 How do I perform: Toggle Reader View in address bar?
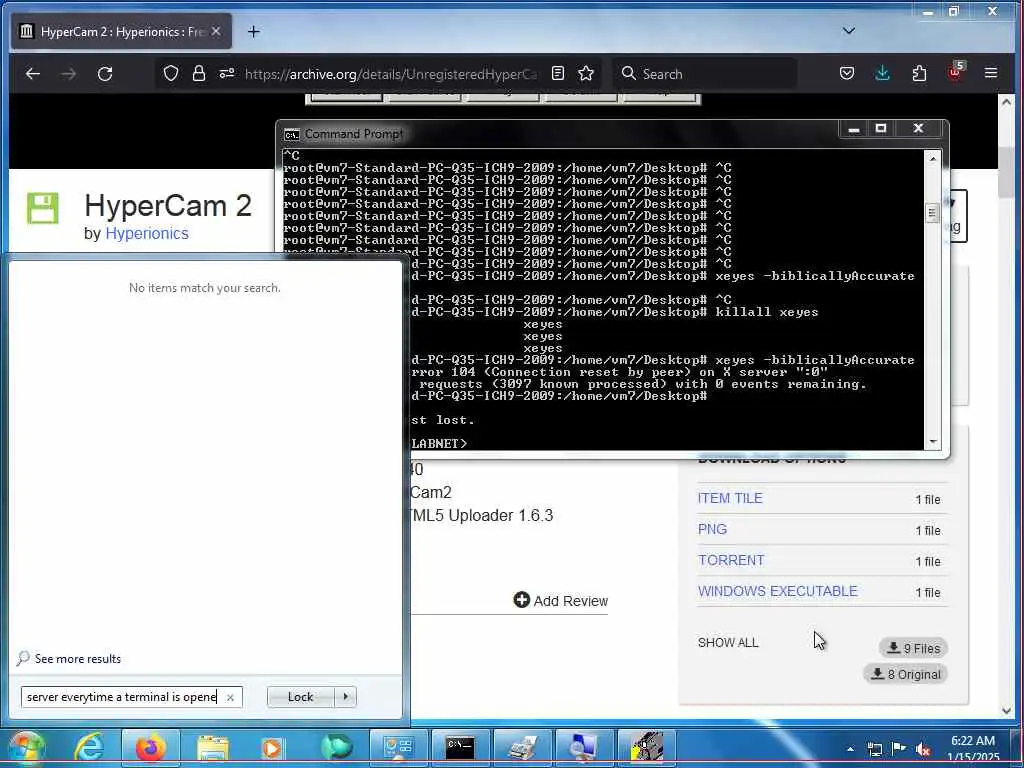click(x=558, y=74)
